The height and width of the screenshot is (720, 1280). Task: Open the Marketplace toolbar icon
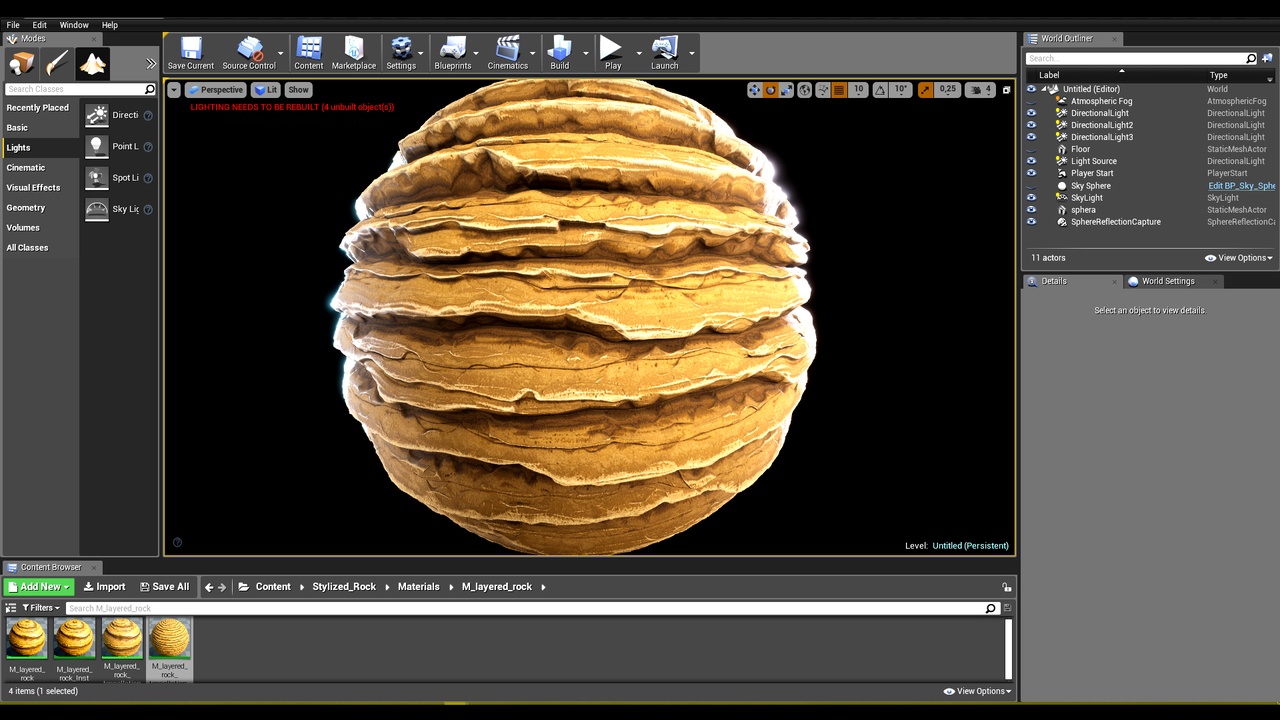point(354,53)
